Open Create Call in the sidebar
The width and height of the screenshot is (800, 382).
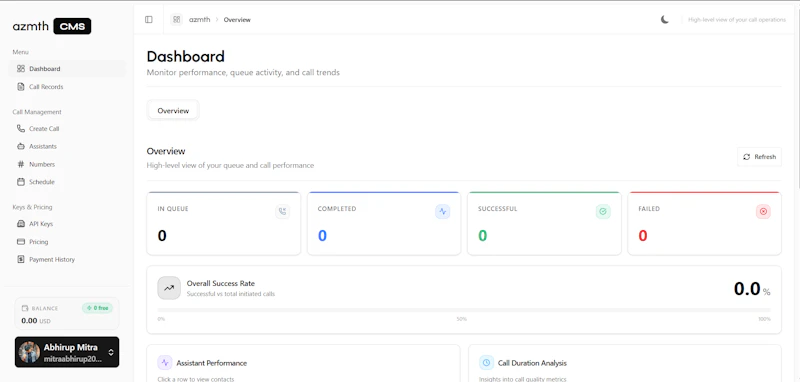point(67,129)
